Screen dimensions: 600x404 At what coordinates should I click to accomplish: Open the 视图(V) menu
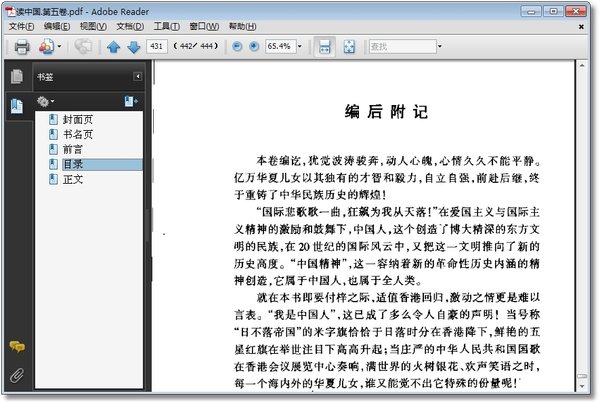tap(93, 26)
